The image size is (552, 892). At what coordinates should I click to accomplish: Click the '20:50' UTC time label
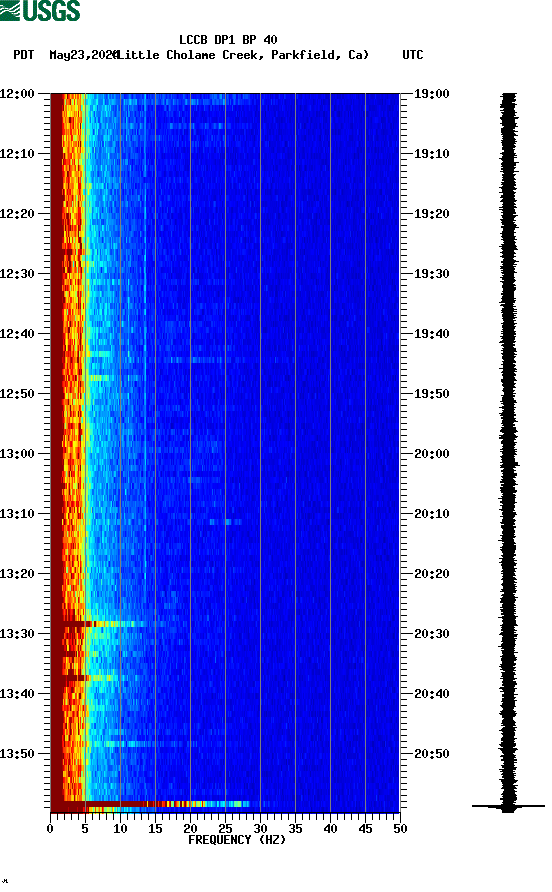click(x=432, y=754)
